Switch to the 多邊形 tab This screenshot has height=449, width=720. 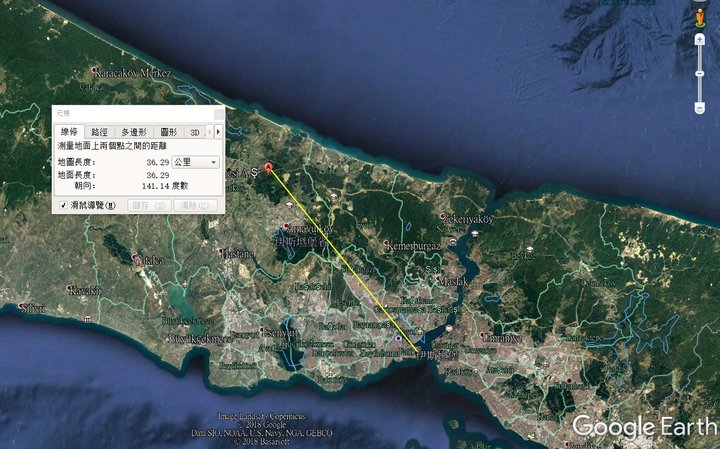(134, 131)
